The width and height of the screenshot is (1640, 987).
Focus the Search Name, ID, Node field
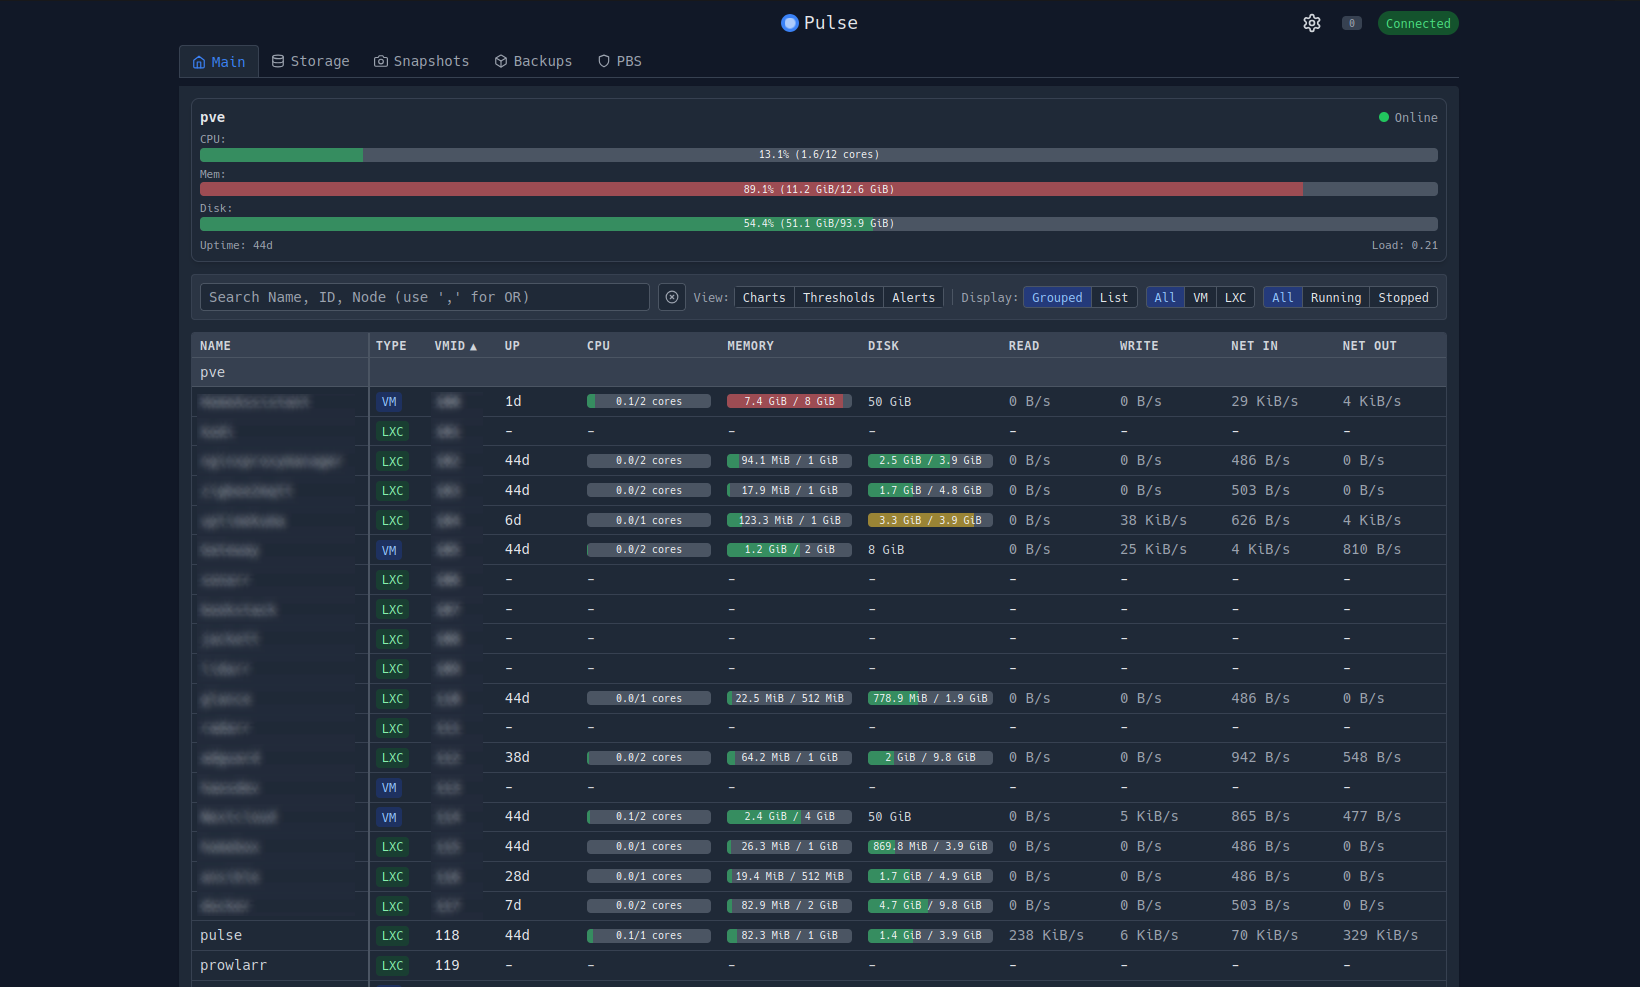click(x=424, y=297)
